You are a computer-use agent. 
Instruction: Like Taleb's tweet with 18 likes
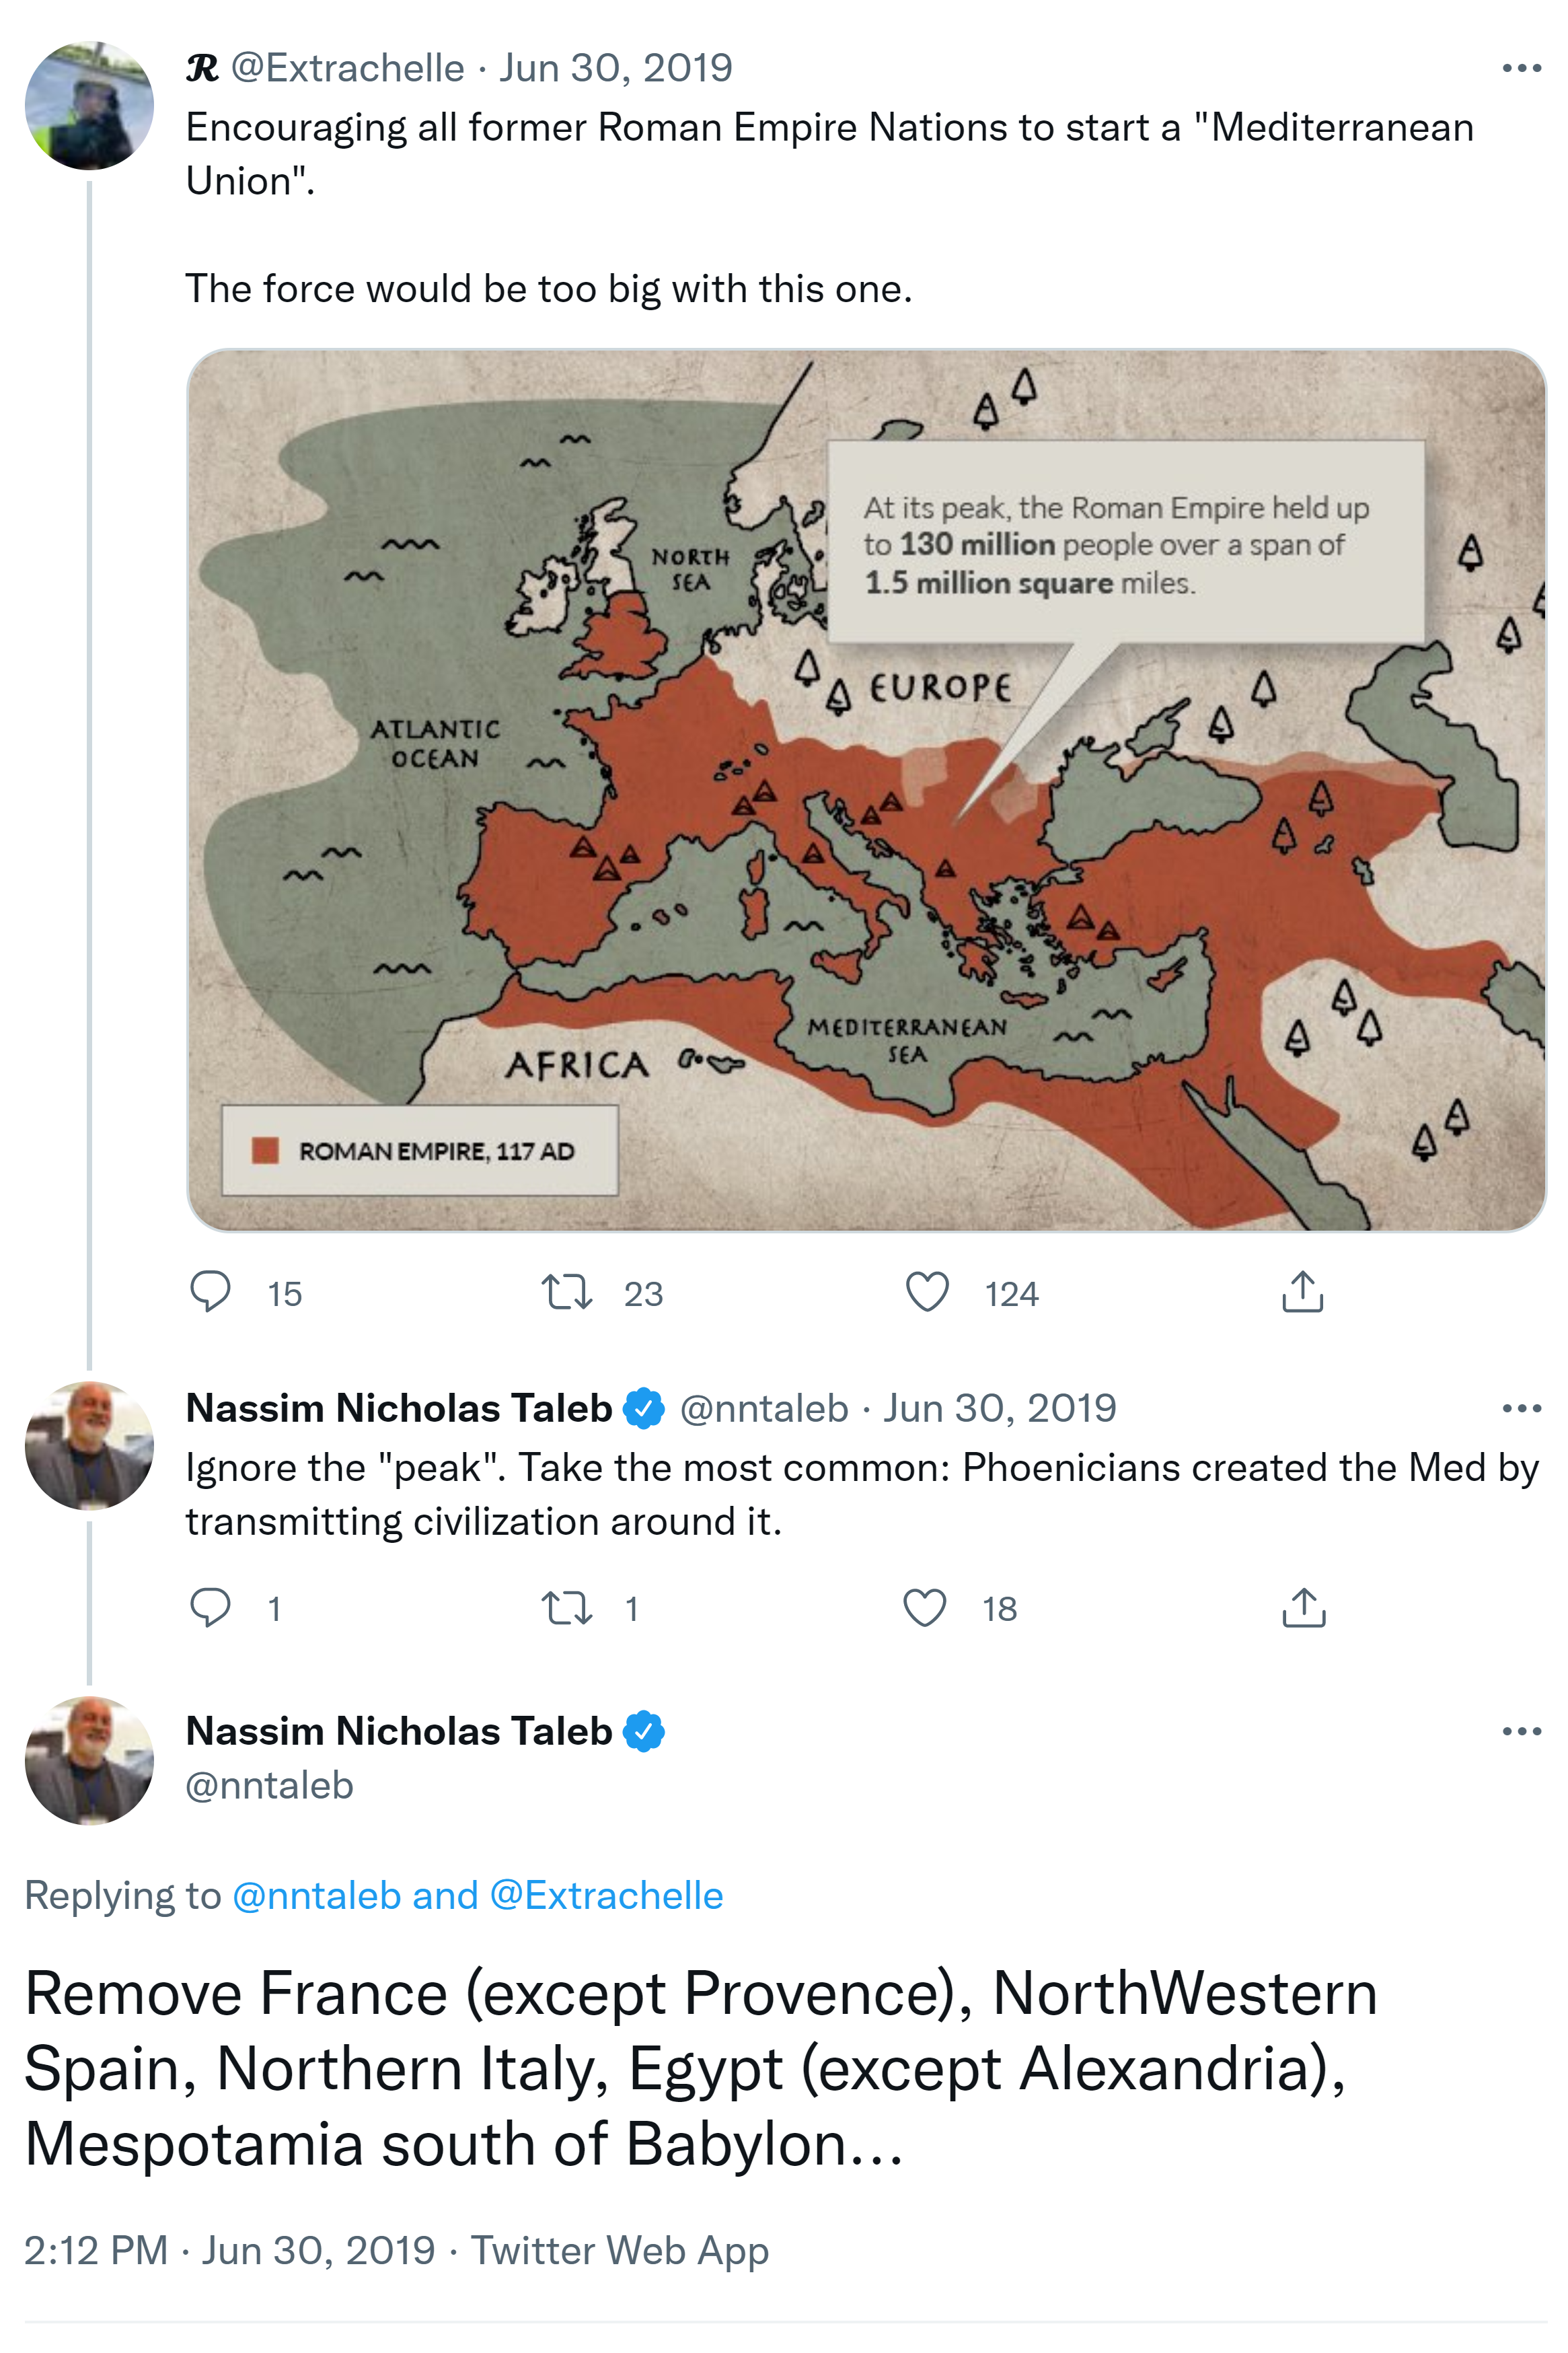click(x=925, y=1607)
